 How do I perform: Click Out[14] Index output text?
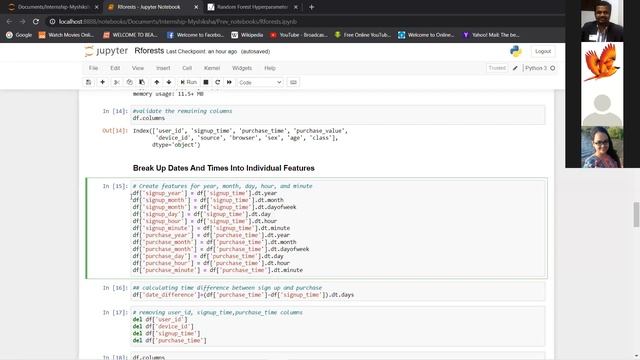click(x=240, y=138)
